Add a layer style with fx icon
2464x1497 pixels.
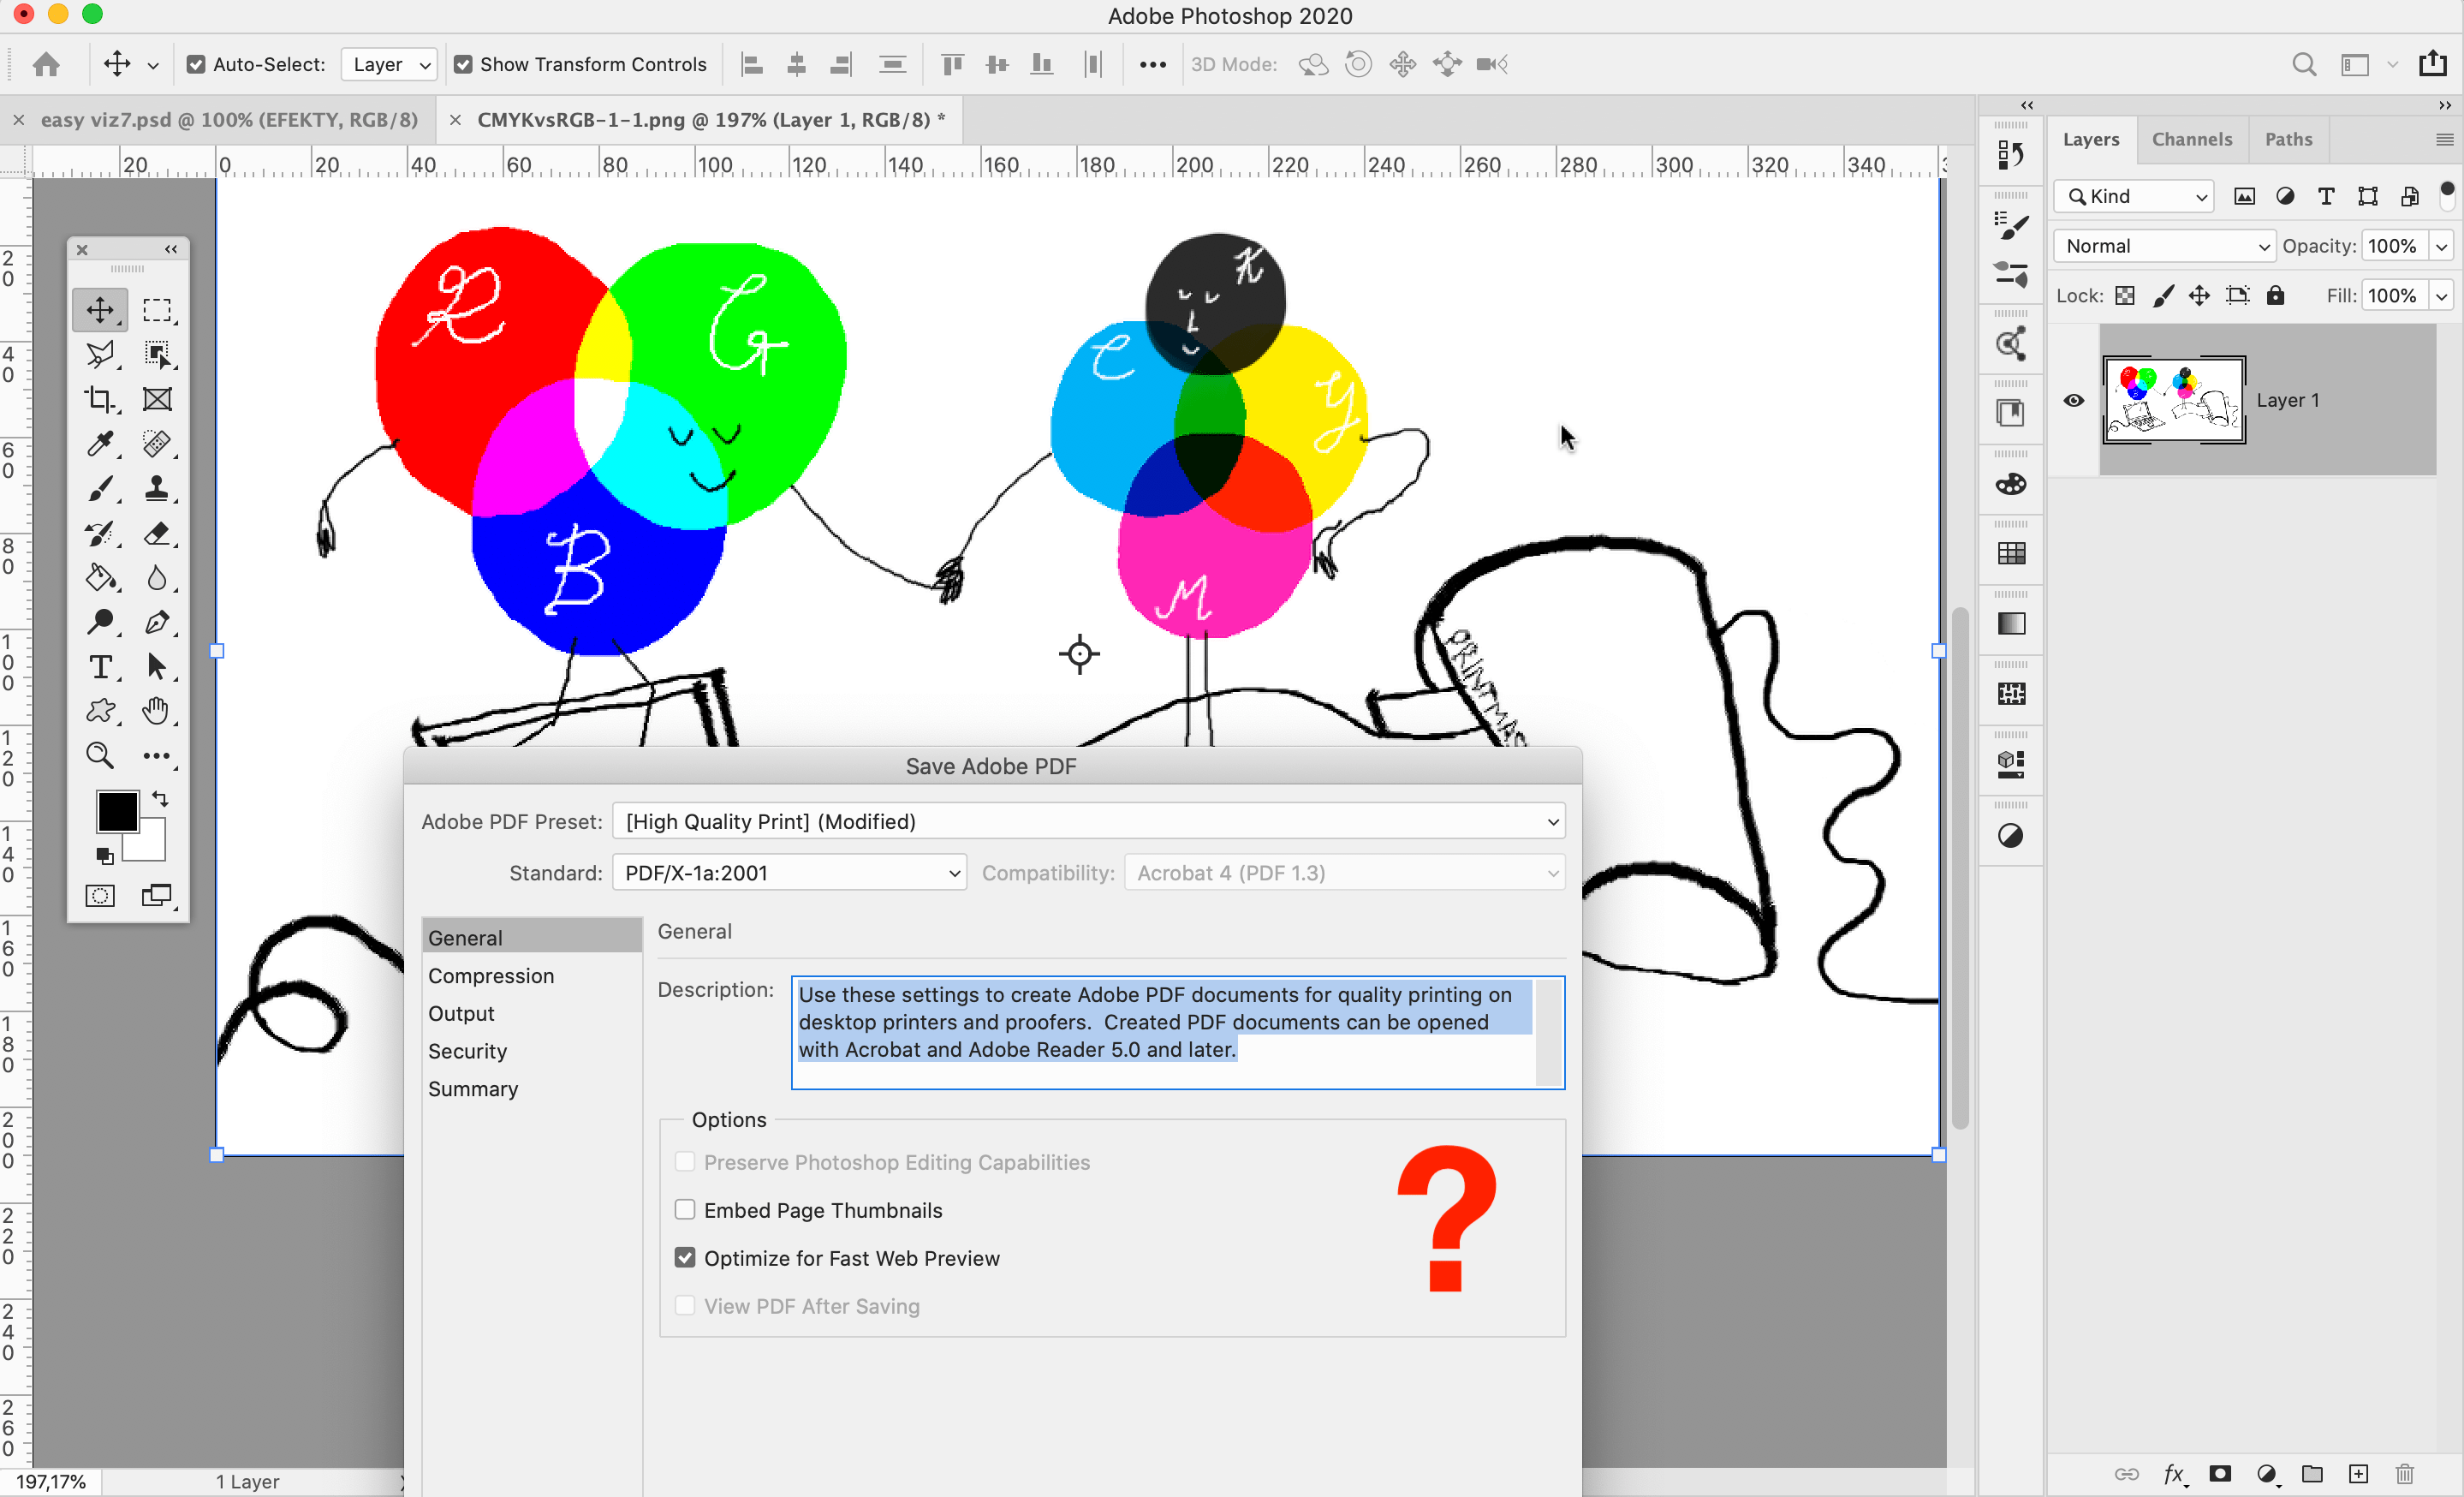(x=2174, y=1473)
